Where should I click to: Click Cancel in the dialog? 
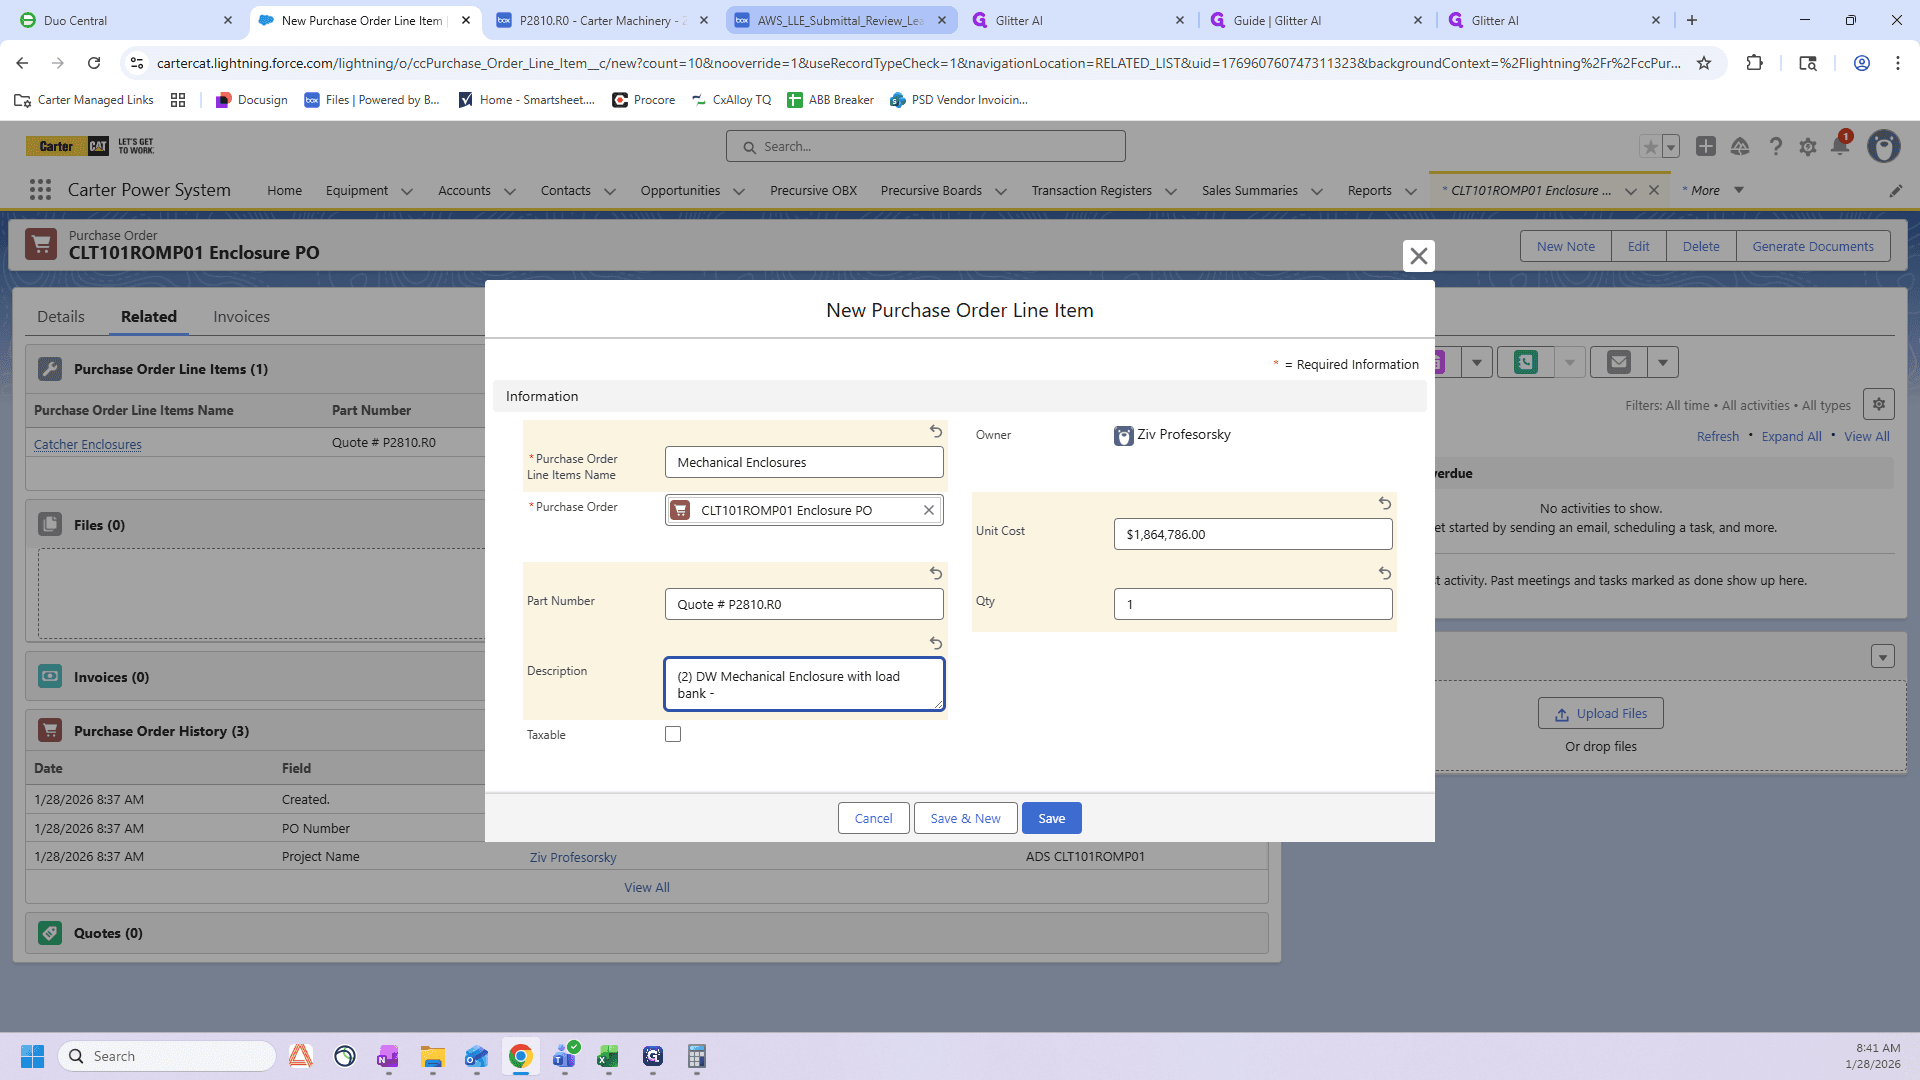click(873, 818)
